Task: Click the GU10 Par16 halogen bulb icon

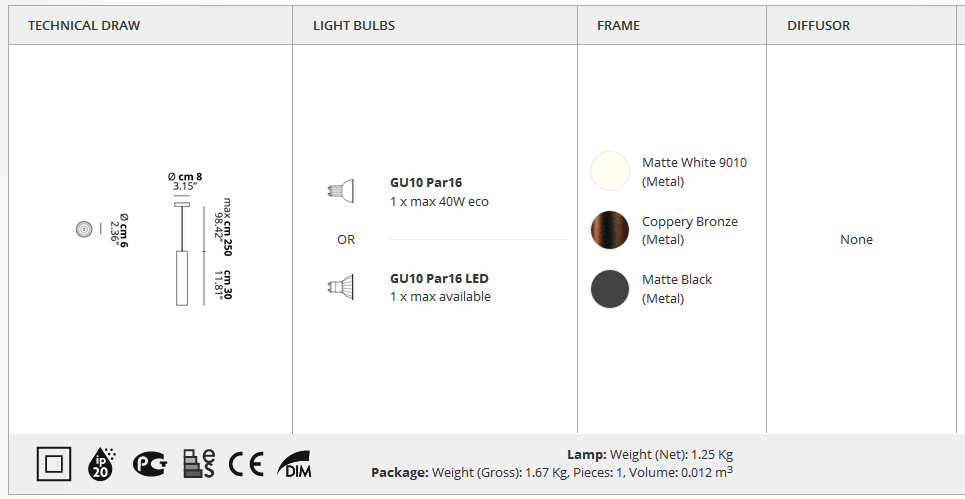Action: click(x=340, y=191)
